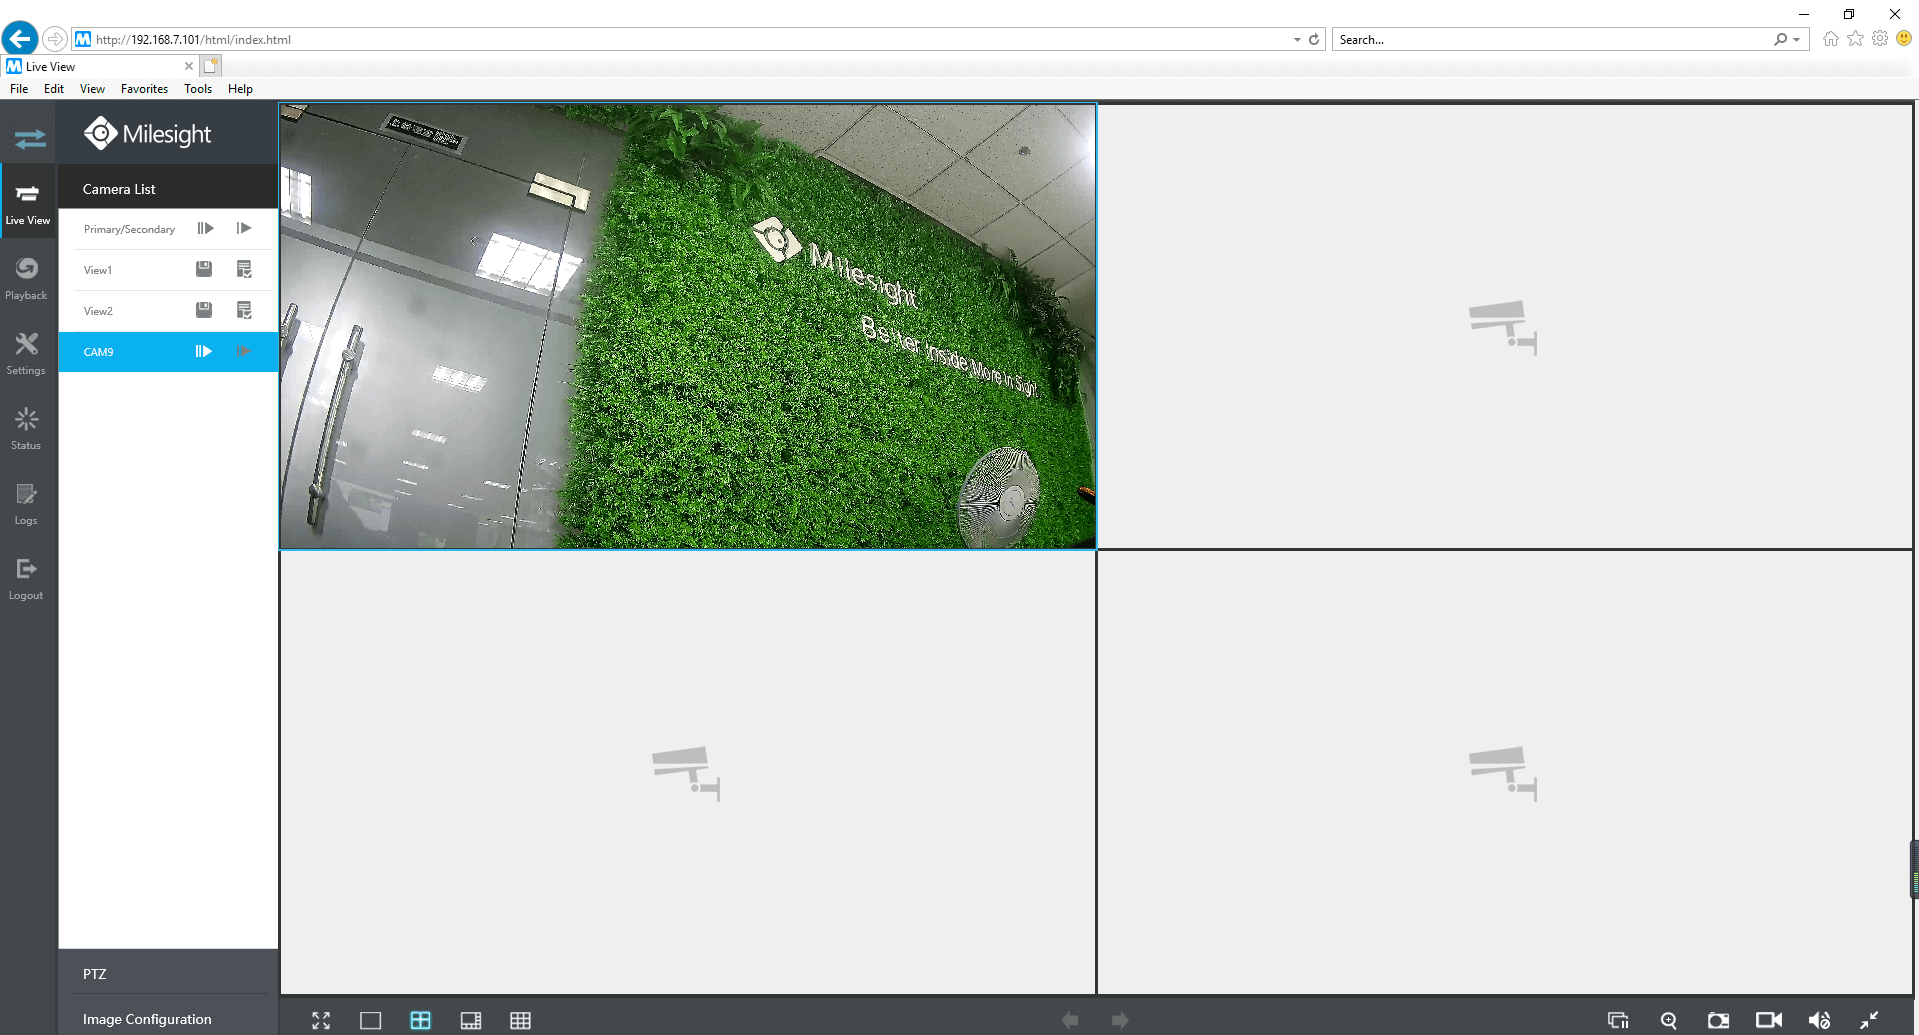Select the View2 row
Screen dimensions: 1919x1035
click(x=168, y=311)
